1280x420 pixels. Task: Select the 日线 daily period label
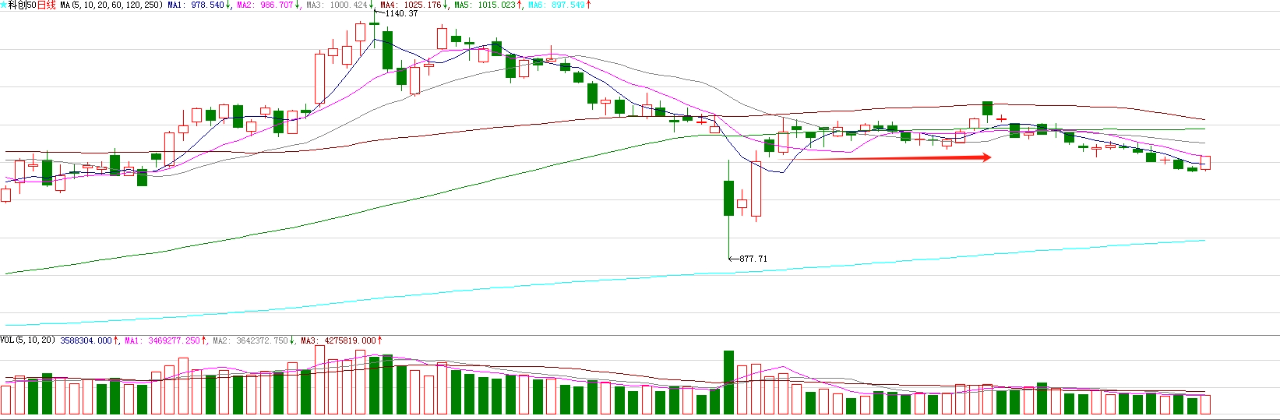click(x=46, y=5)
